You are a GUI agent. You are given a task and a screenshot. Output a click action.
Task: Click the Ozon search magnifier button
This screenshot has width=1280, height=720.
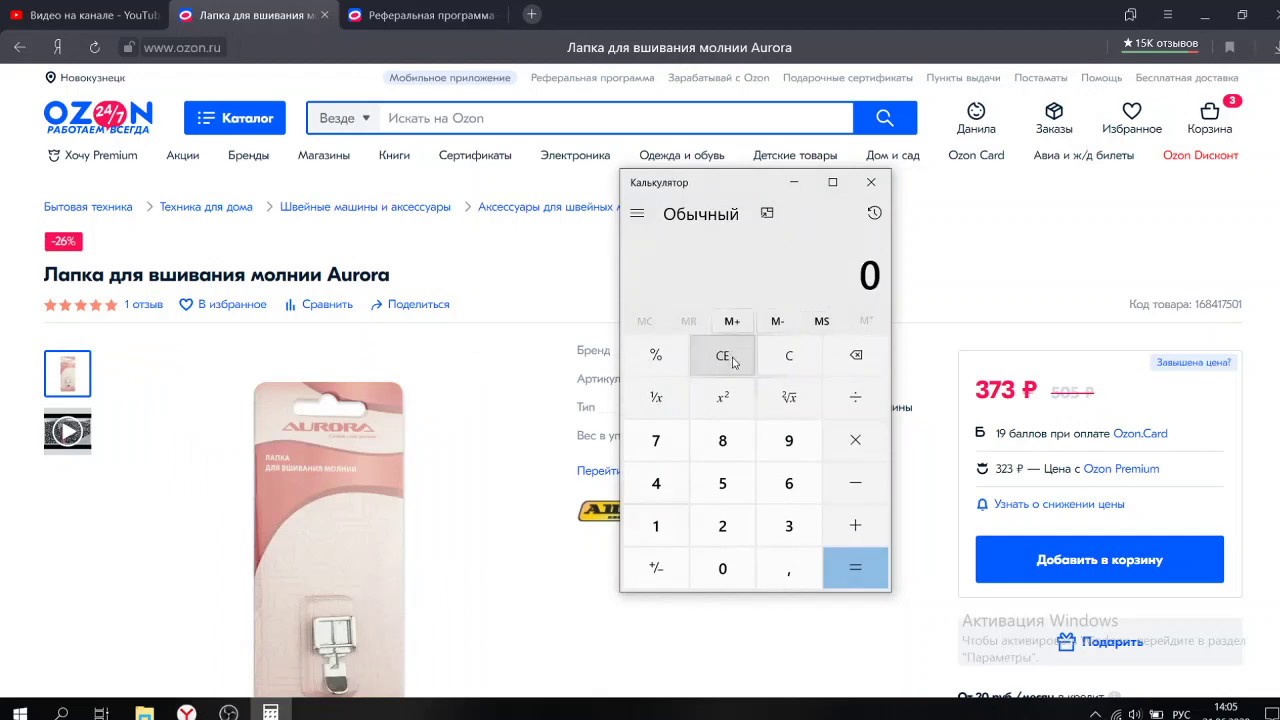click(x=885, y=118)
